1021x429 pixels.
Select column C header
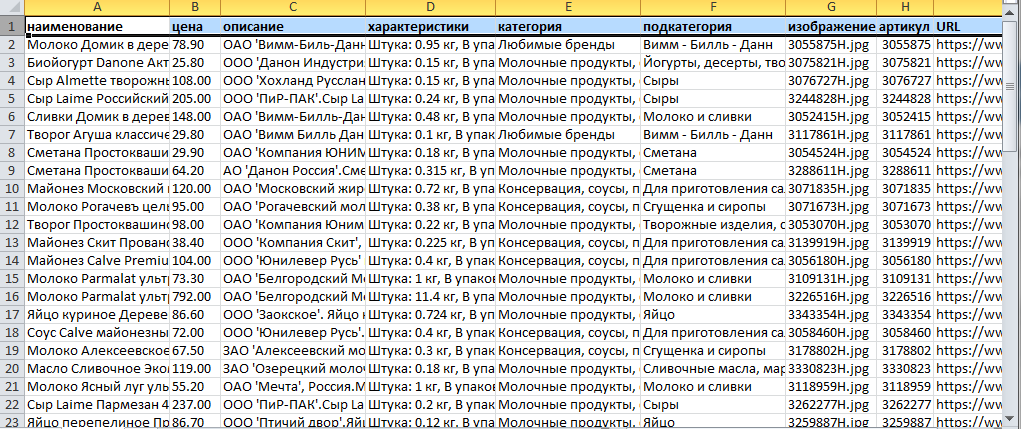tap(293, 8)
